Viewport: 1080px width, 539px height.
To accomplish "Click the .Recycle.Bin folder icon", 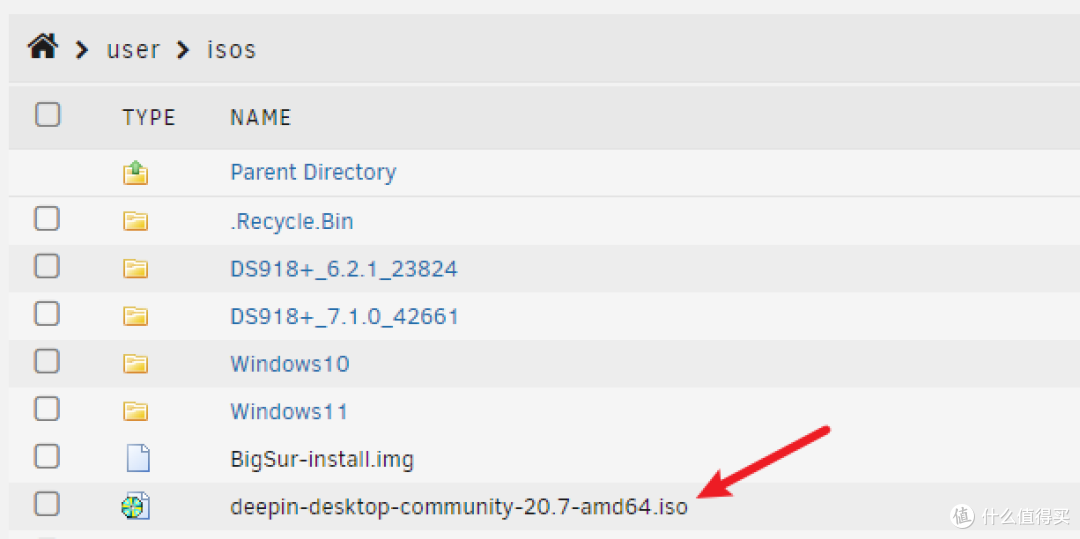I will pos(136,221).
